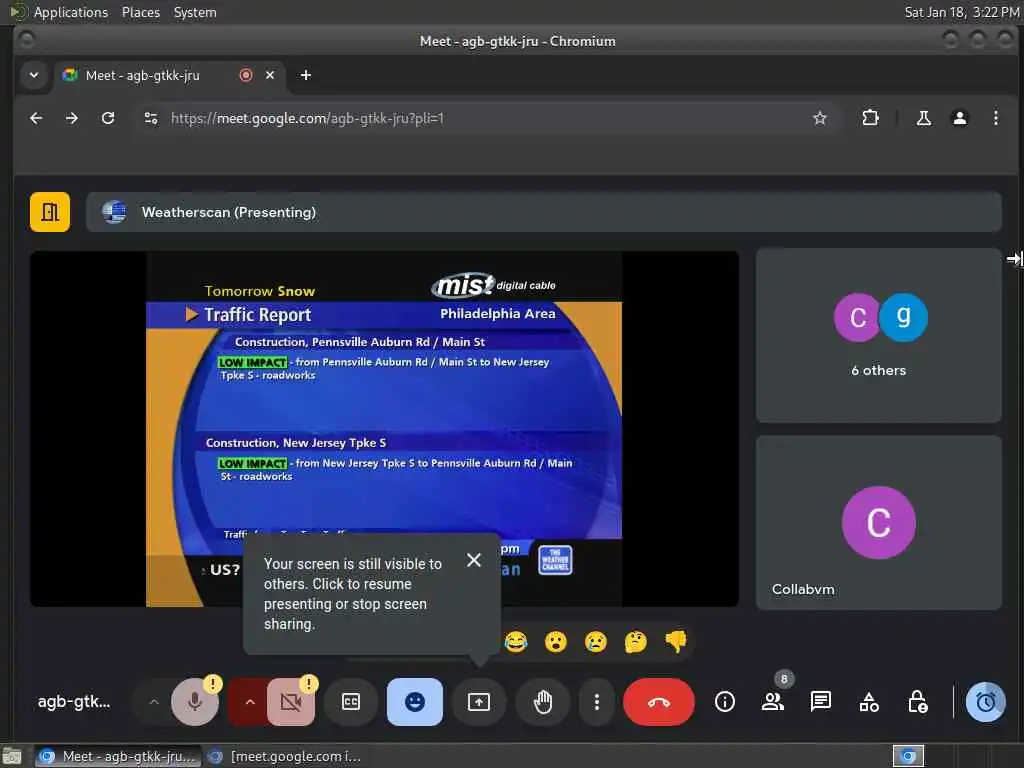Send the thumbs down reaction
This screenshot has height=768, width=1024.
(x=676, y=642)
